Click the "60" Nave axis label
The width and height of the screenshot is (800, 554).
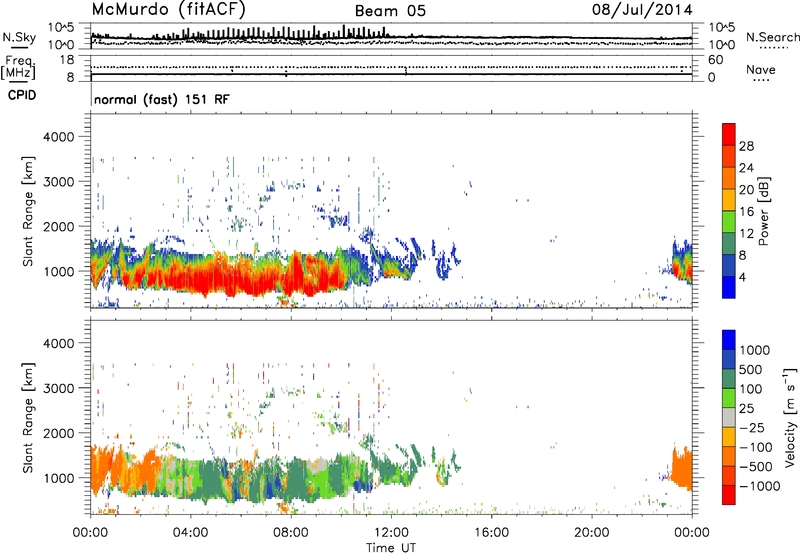[x=715, y=60]
